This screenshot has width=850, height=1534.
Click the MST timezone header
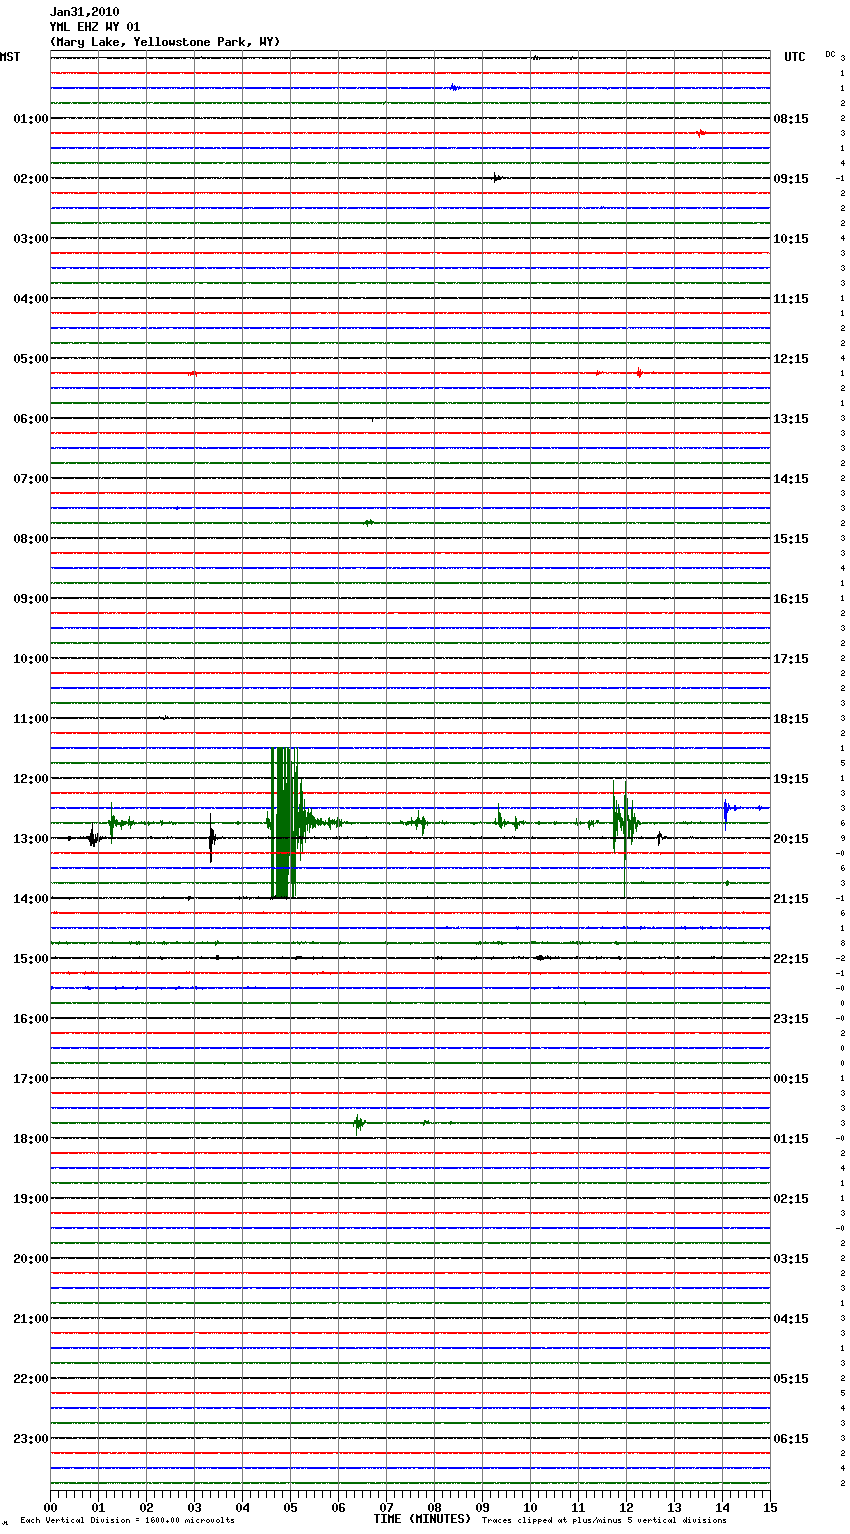(x=10, y=57)
